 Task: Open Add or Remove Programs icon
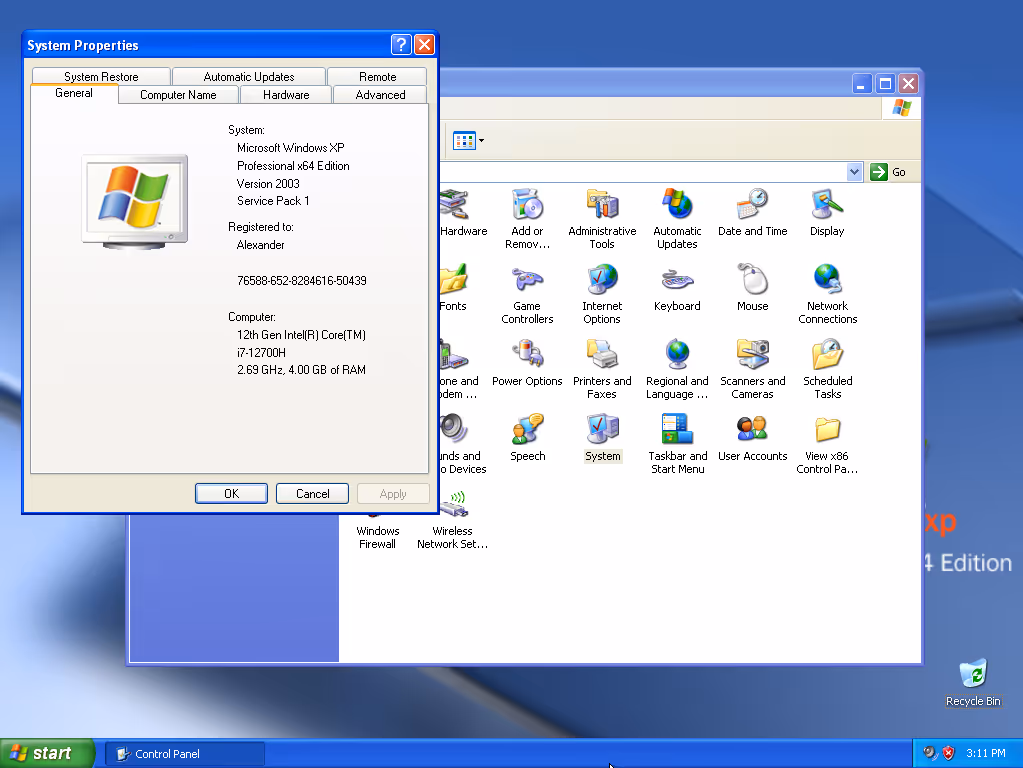527,219
